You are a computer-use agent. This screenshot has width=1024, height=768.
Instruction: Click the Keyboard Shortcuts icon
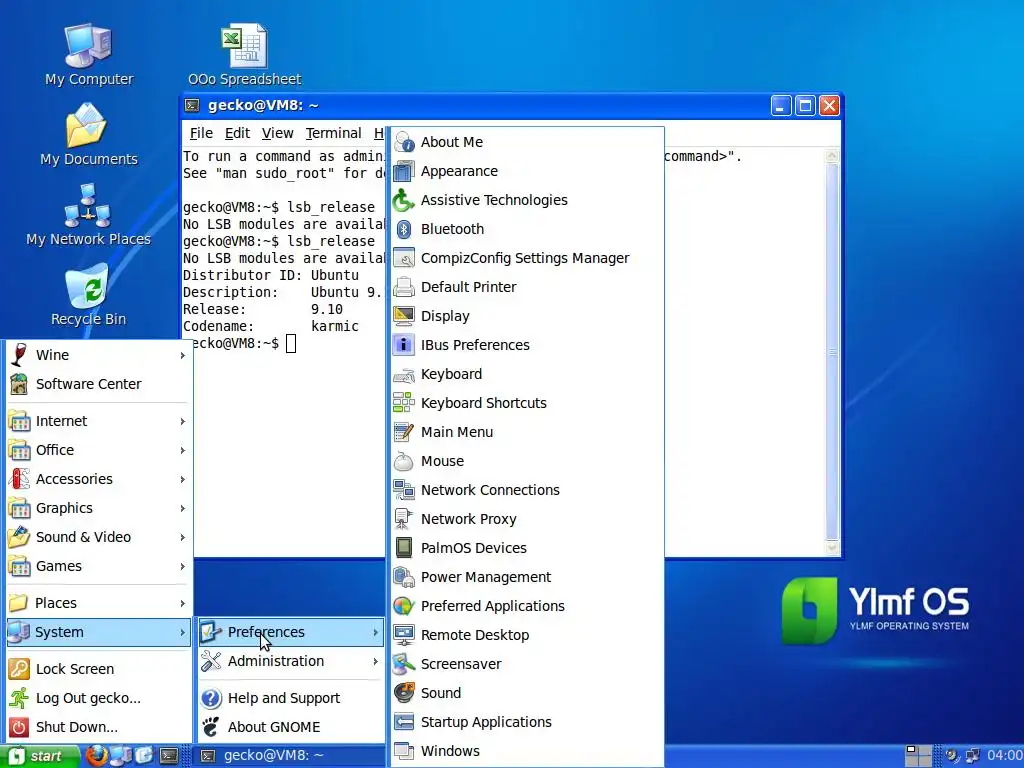coord(404,403)
